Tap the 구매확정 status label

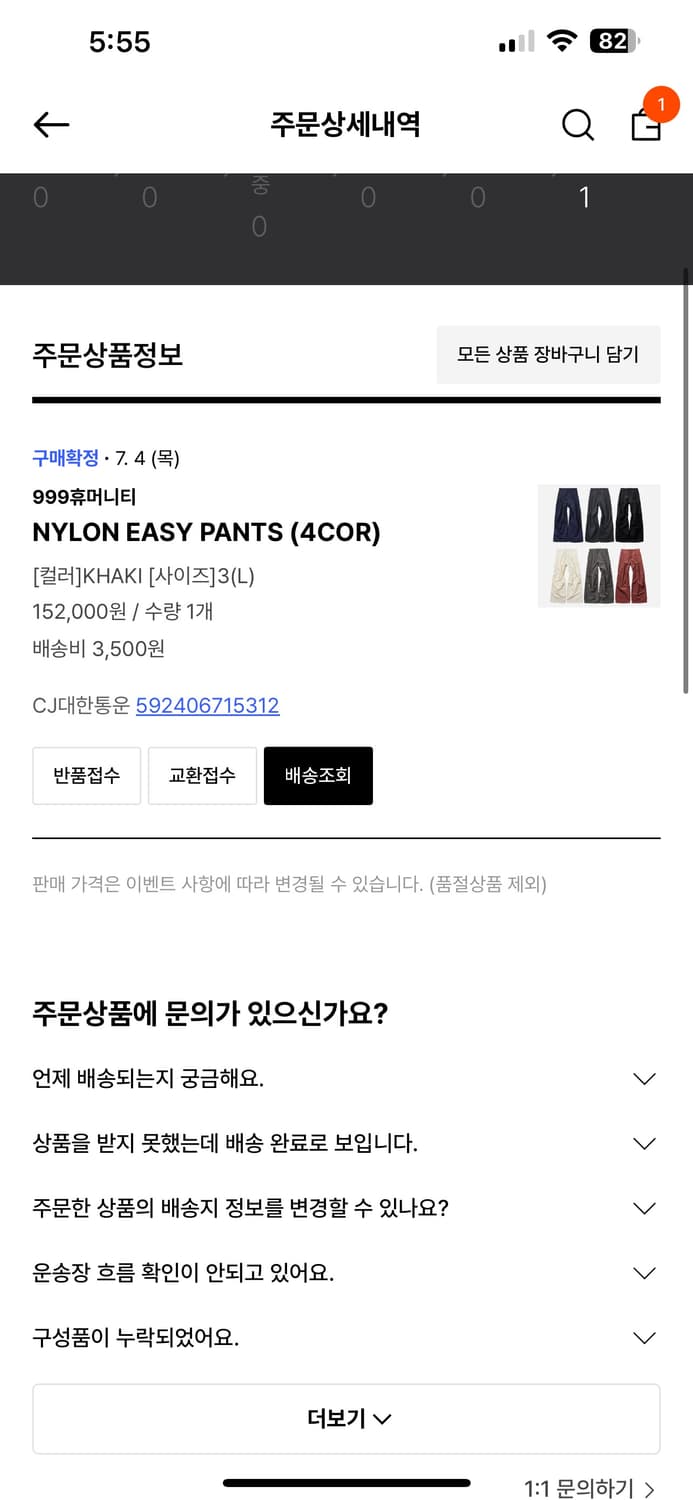(x=64, y=458)
